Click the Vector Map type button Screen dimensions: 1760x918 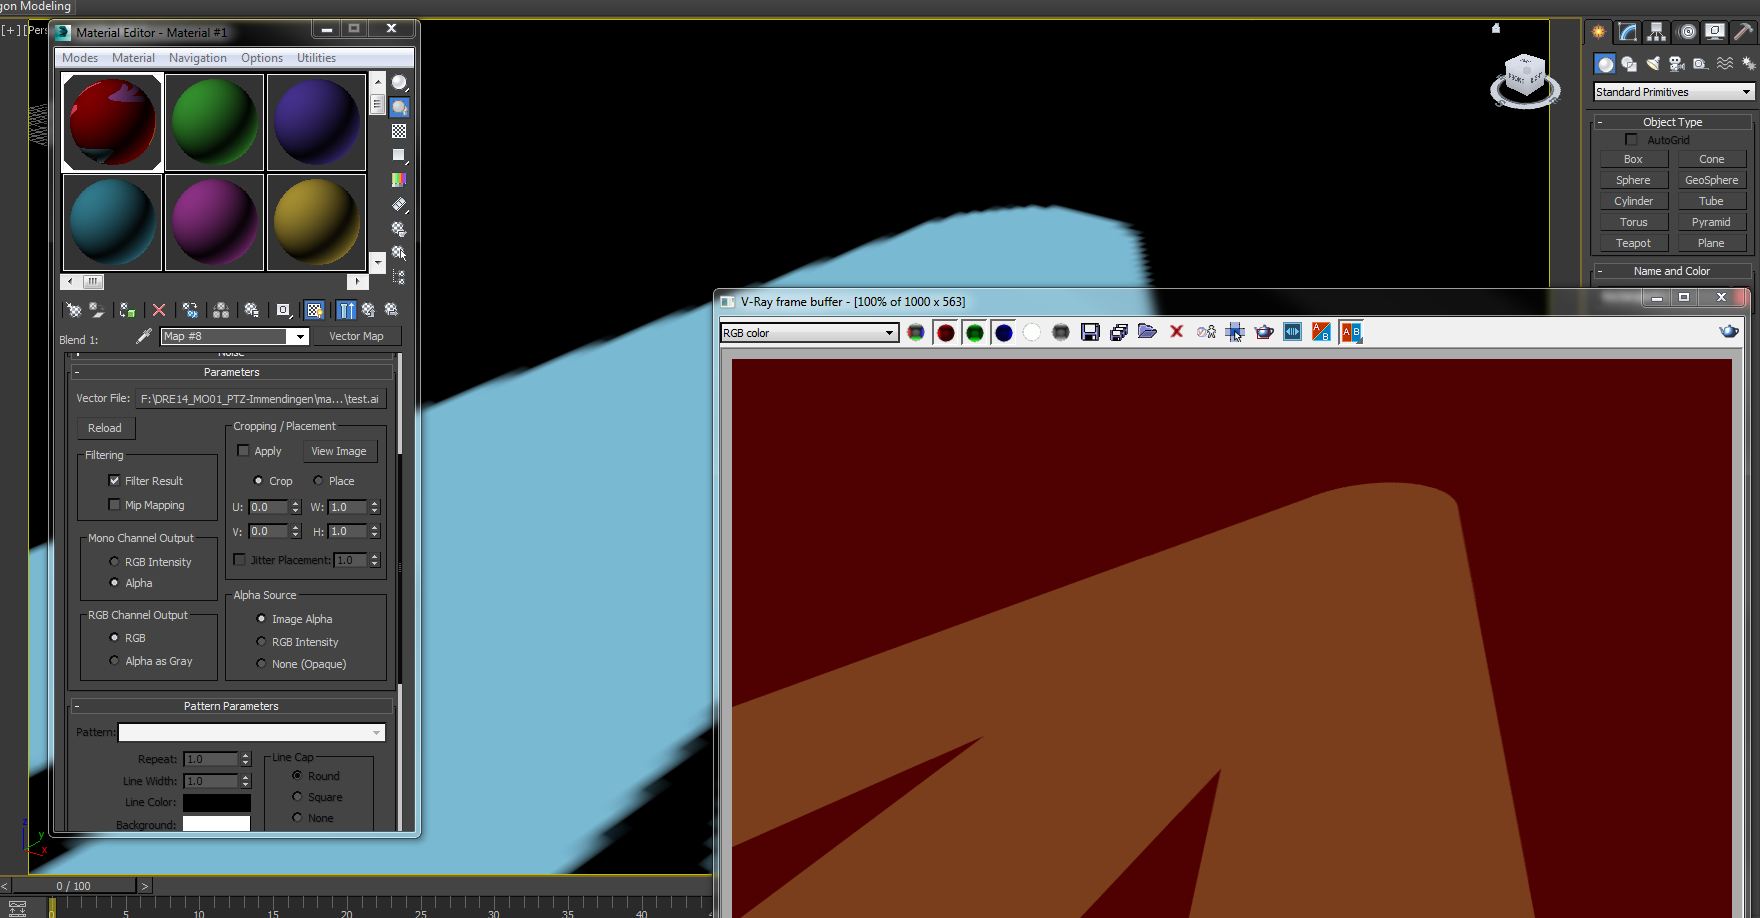[356, 336]
